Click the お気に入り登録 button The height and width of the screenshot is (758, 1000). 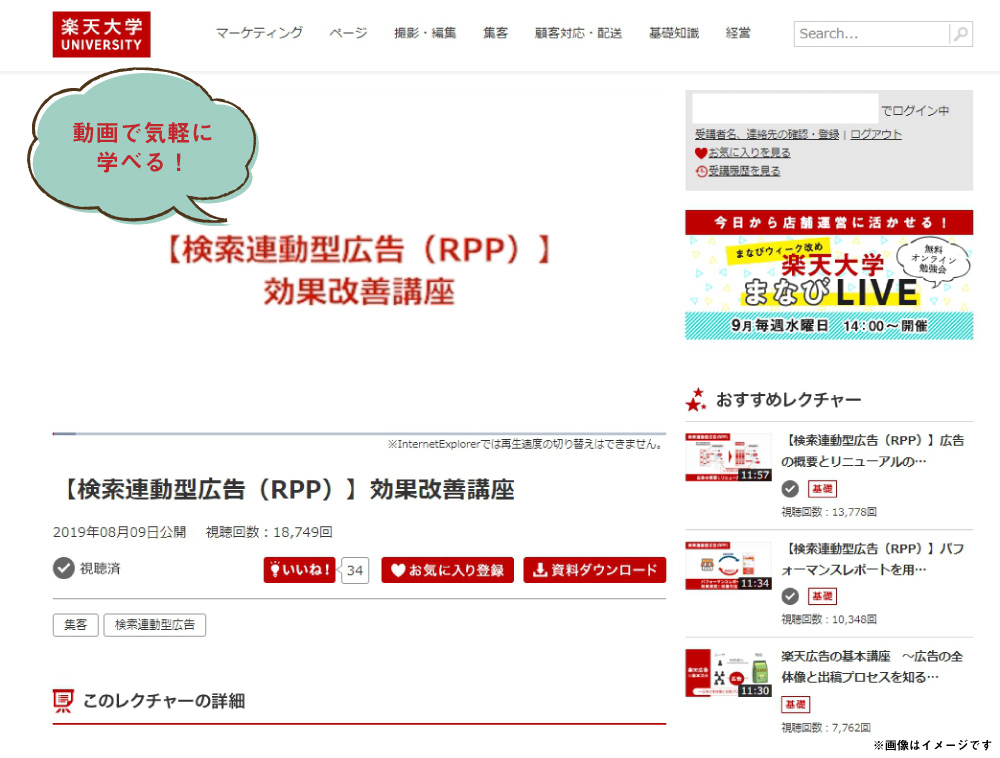(448, 570)
